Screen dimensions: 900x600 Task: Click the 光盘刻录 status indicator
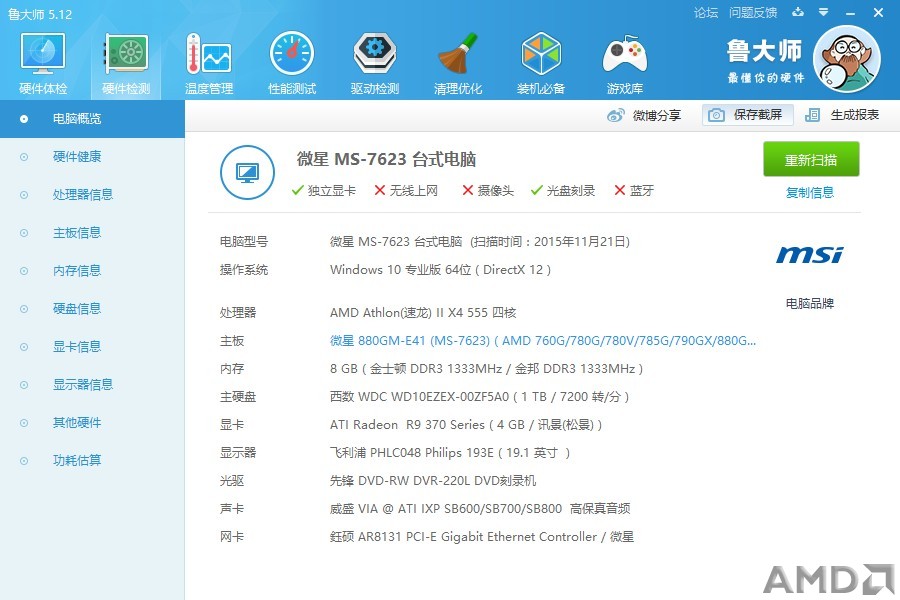(562, 191)
